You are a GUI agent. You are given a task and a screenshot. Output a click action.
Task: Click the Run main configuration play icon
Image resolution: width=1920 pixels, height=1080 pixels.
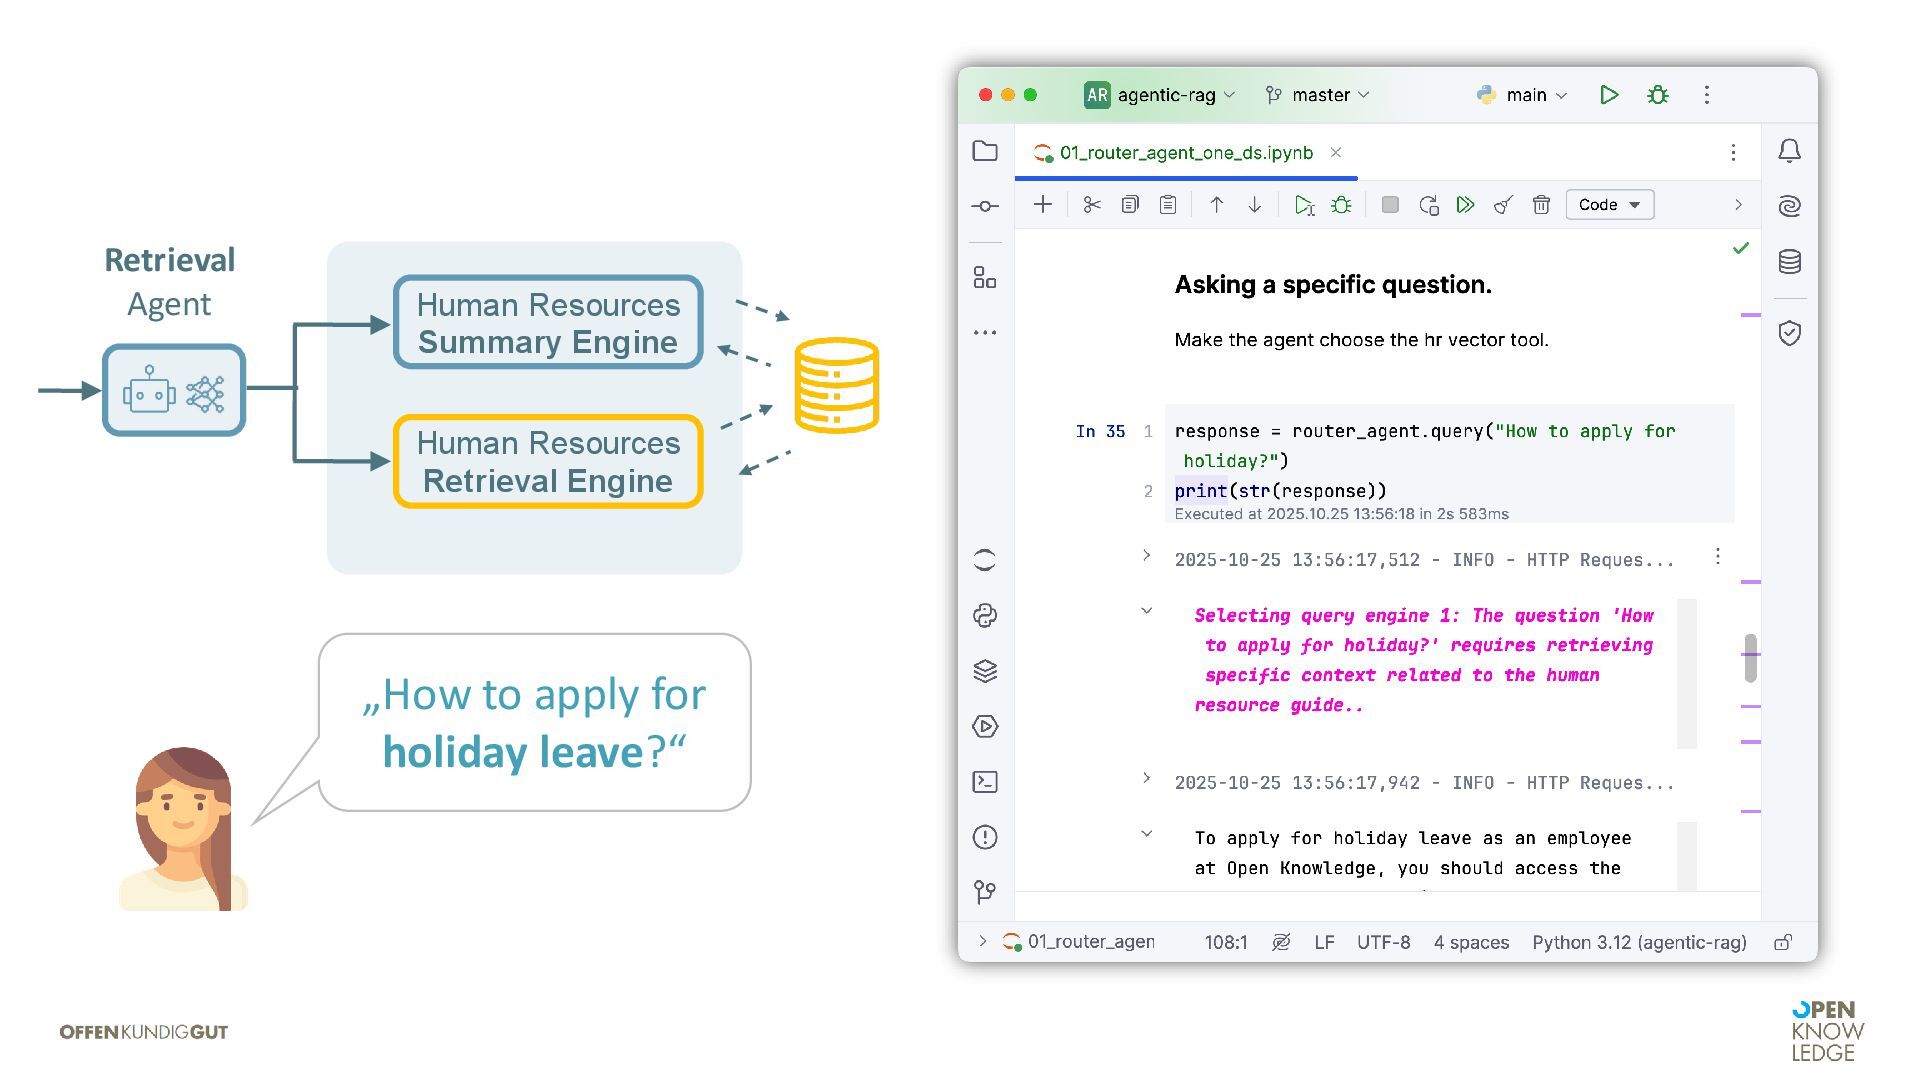1608,95
